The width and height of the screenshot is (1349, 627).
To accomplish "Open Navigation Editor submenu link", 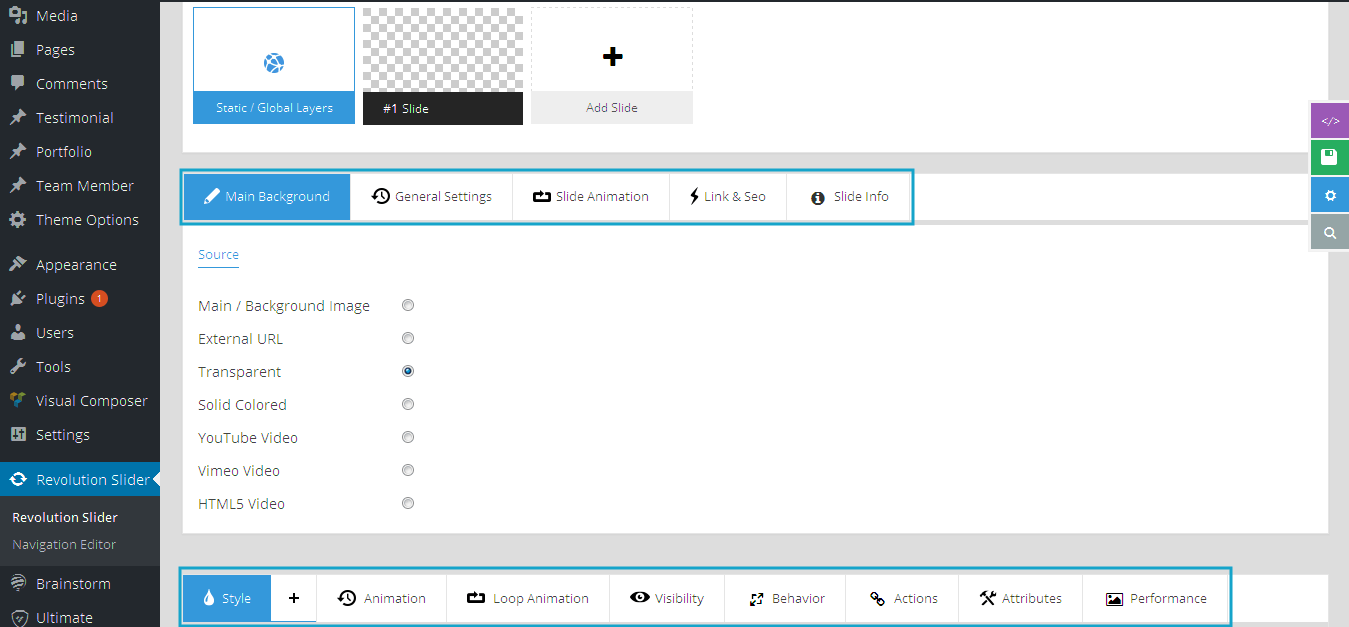I will [x=64, y=545].
